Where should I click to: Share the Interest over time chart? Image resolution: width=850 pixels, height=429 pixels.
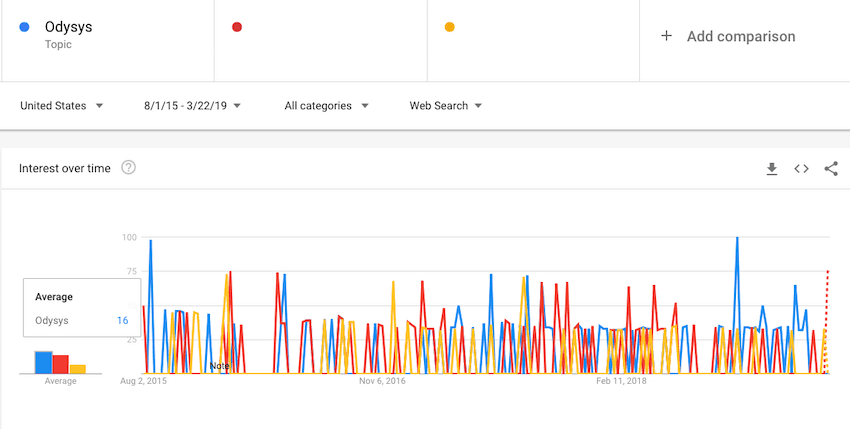tap(831, 169)
